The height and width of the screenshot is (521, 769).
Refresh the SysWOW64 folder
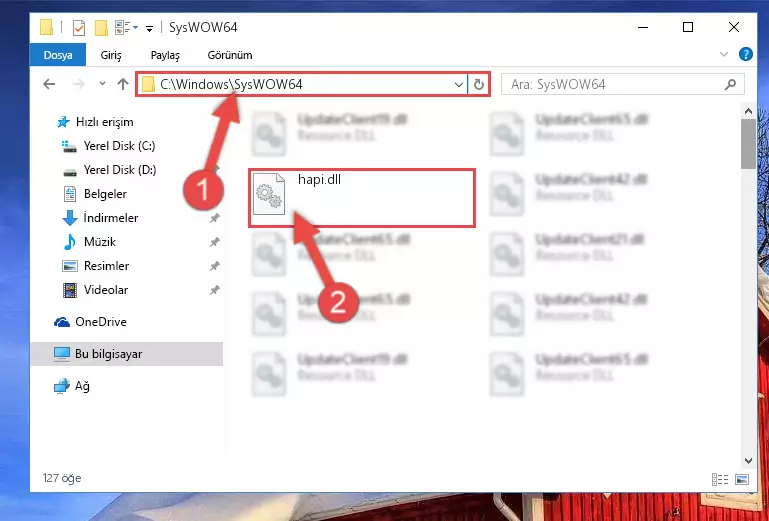pyautogui.click(x=479, y=84)
